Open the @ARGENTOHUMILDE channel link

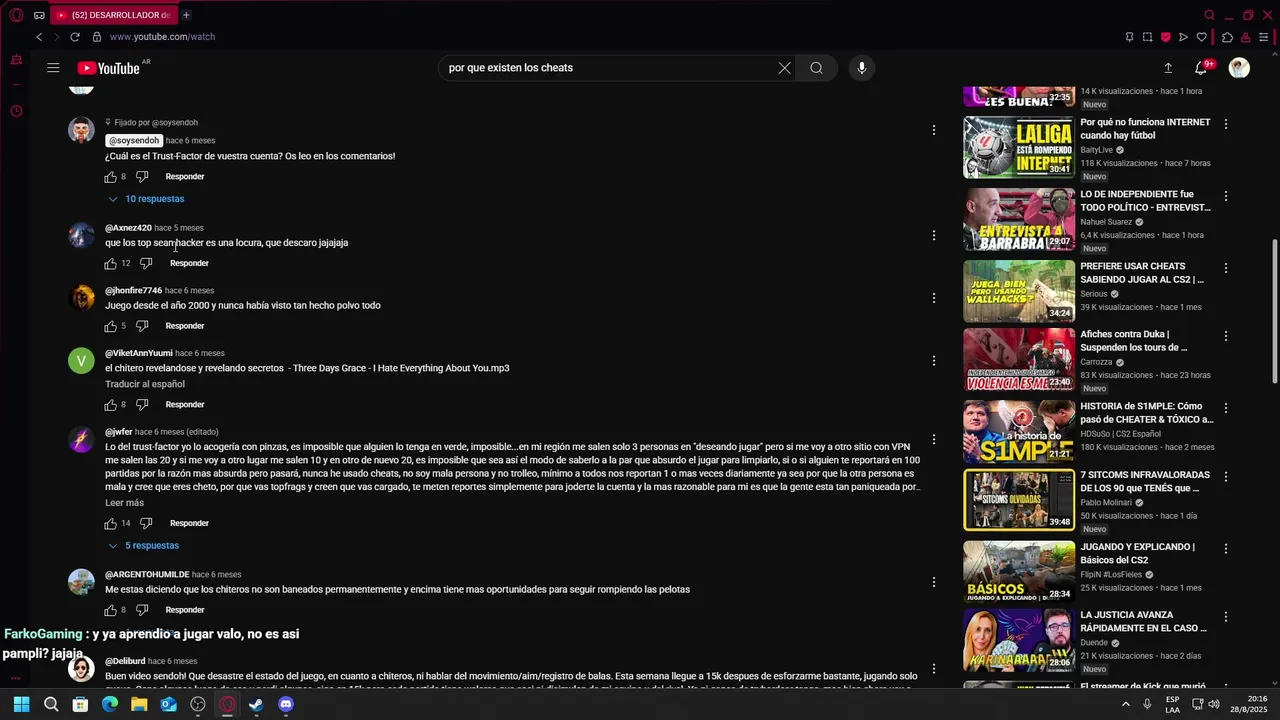pos(147,575)
